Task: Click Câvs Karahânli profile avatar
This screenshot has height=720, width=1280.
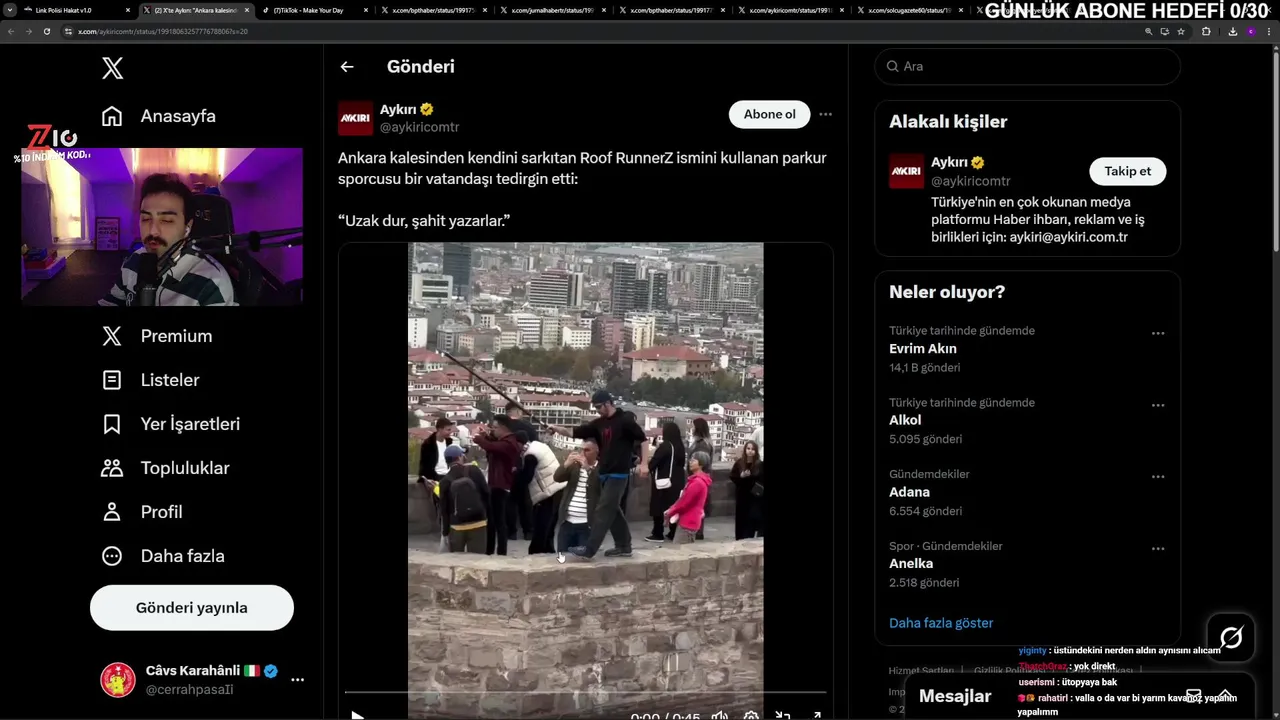Action: 118,680
